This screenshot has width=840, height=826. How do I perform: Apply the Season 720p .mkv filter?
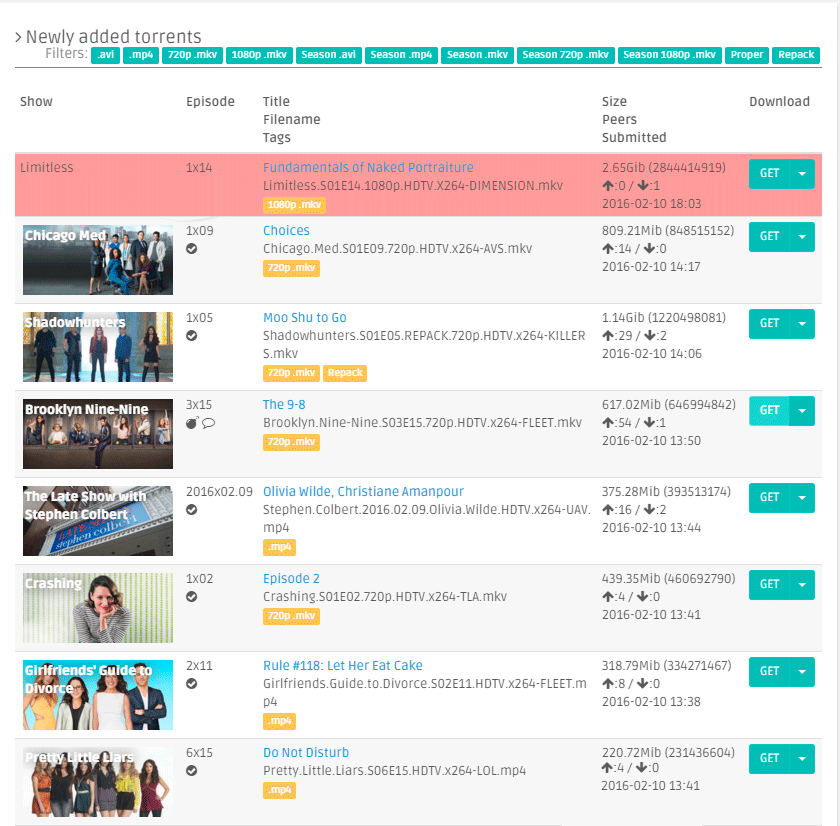(566, 55)
